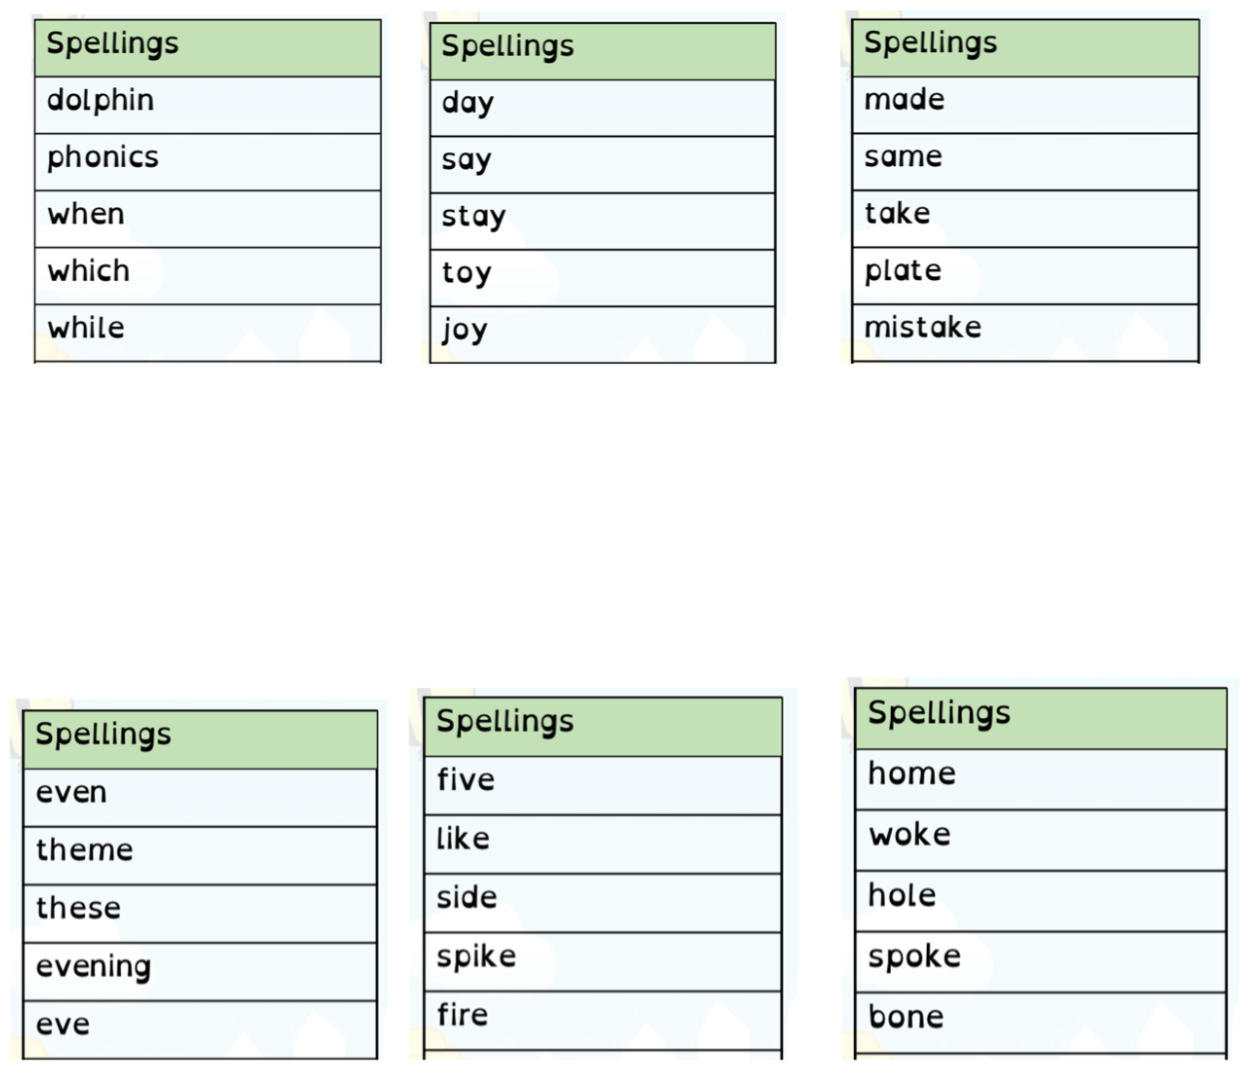Click the word 'fire'
This screenshot has height=1074, width=1248.
tap(462, 1014)
